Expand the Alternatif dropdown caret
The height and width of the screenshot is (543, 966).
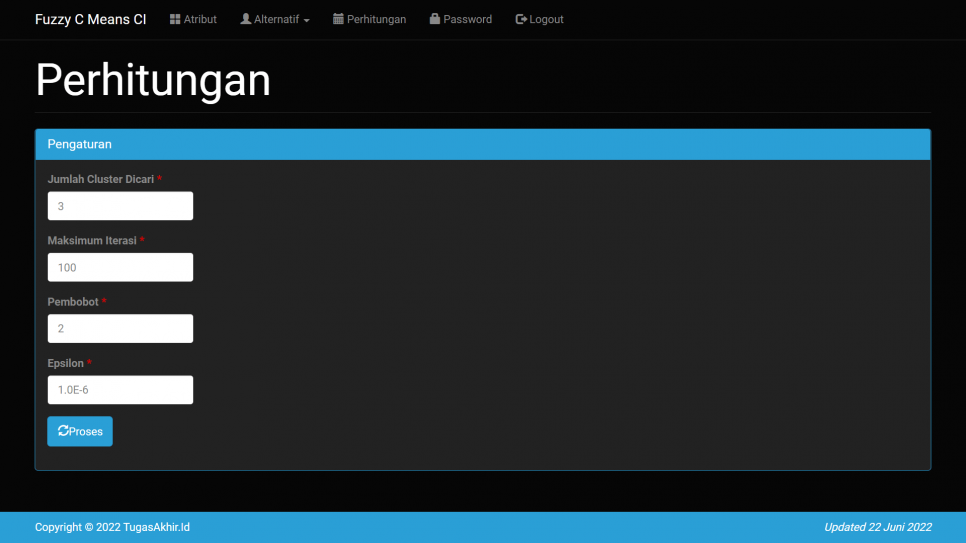click(306, 20)
